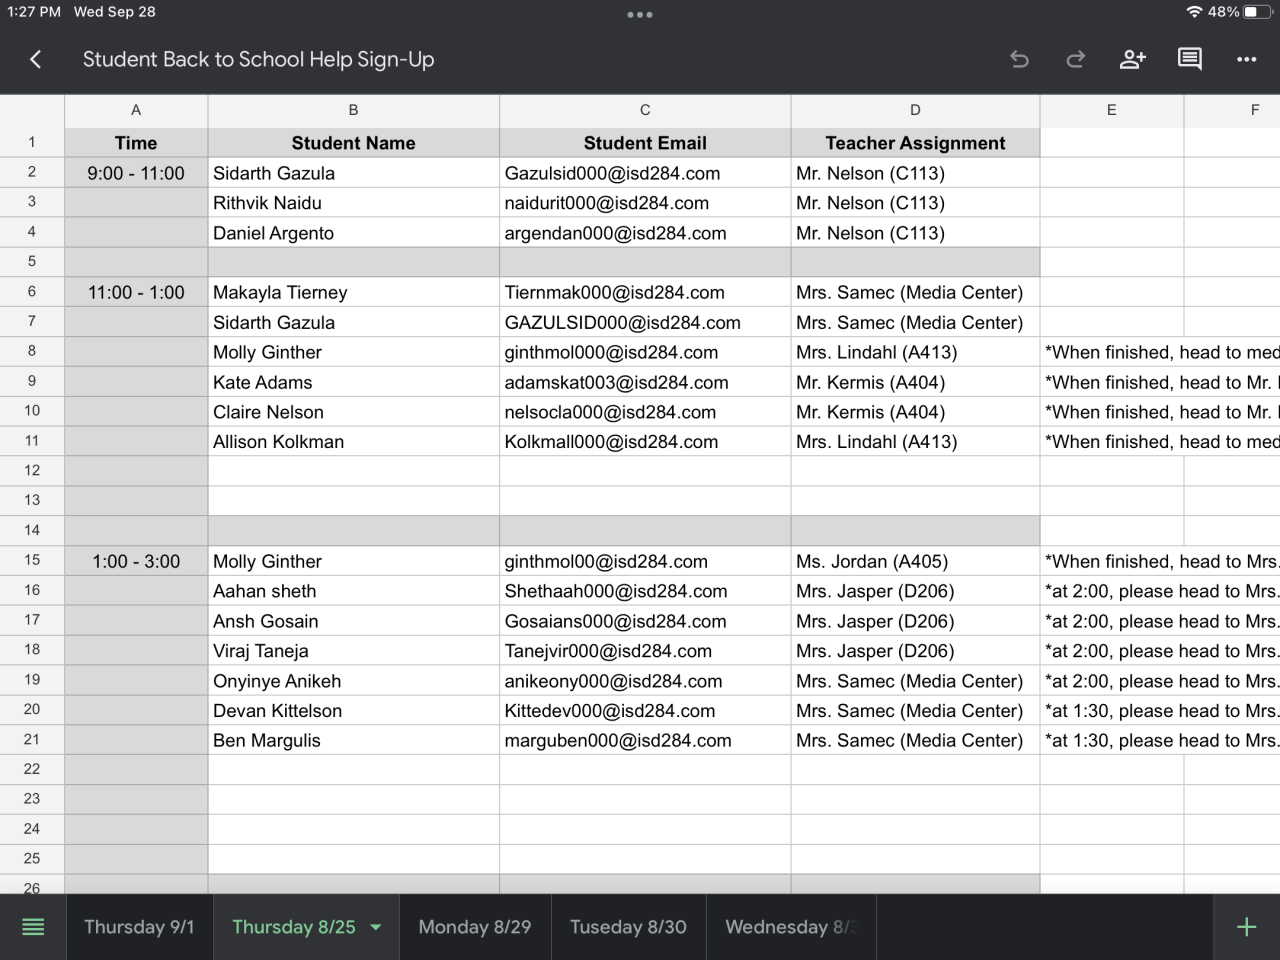1280x960 pixels.
Task: Open the more options menu
Action: [1246, 60]
